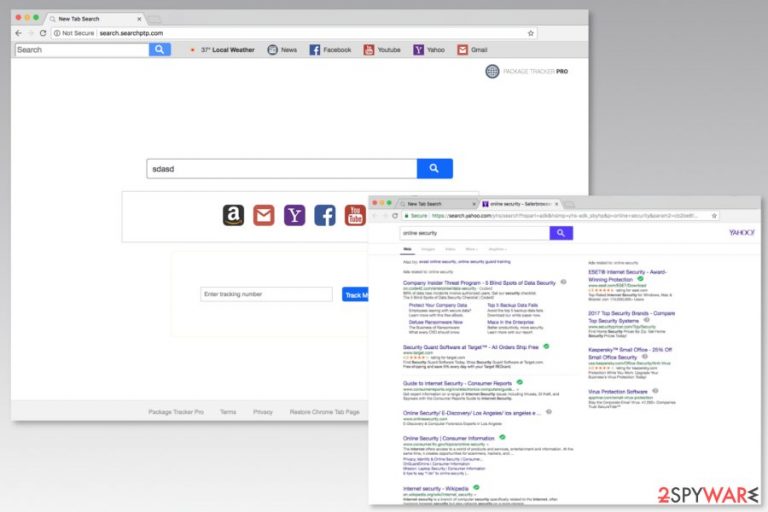Bookmark the Yahoo search page with the star

(714, 216)
